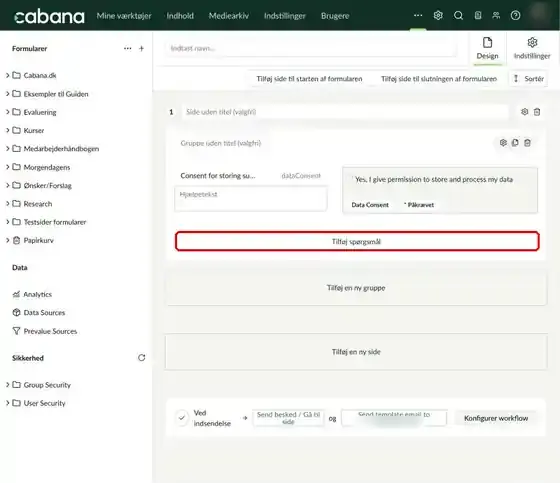Viewport: 560px width, 483px height.
Task: Open Indstillinger in top navigation
Action: click(285, 16)
